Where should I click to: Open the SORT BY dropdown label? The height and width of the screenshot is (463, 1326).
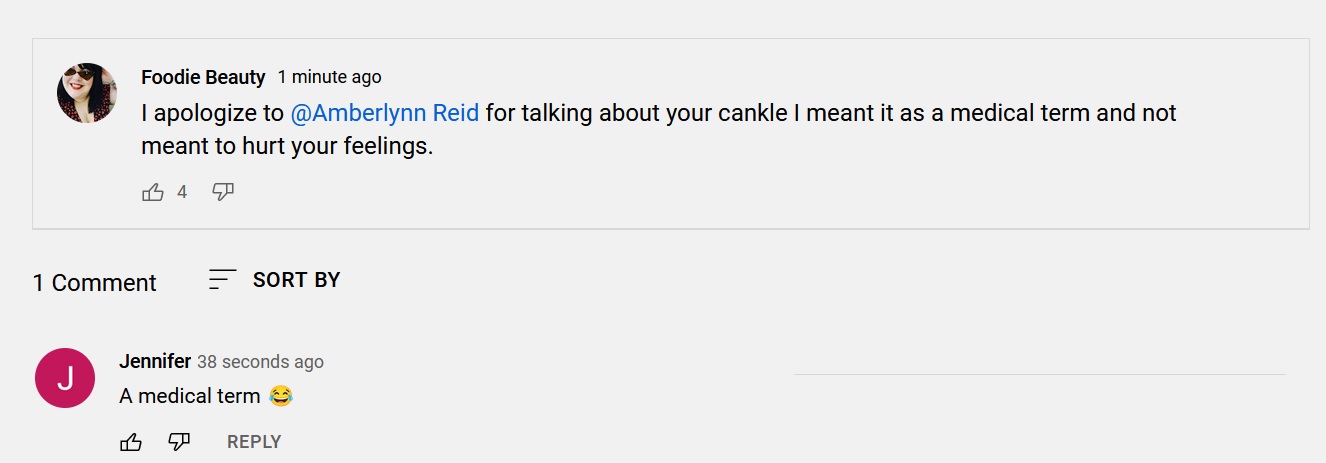296,280
